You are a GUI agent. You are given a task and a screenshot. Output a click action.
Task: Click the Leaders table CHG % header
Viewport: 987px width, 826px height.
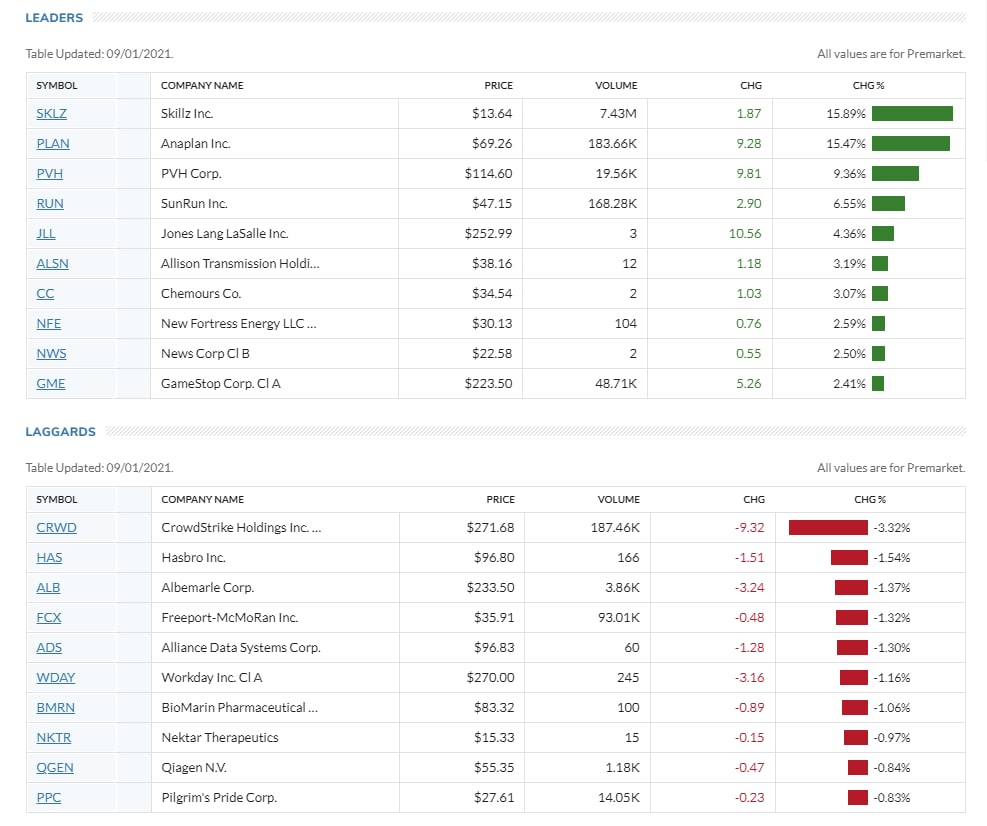click(868, 86)
